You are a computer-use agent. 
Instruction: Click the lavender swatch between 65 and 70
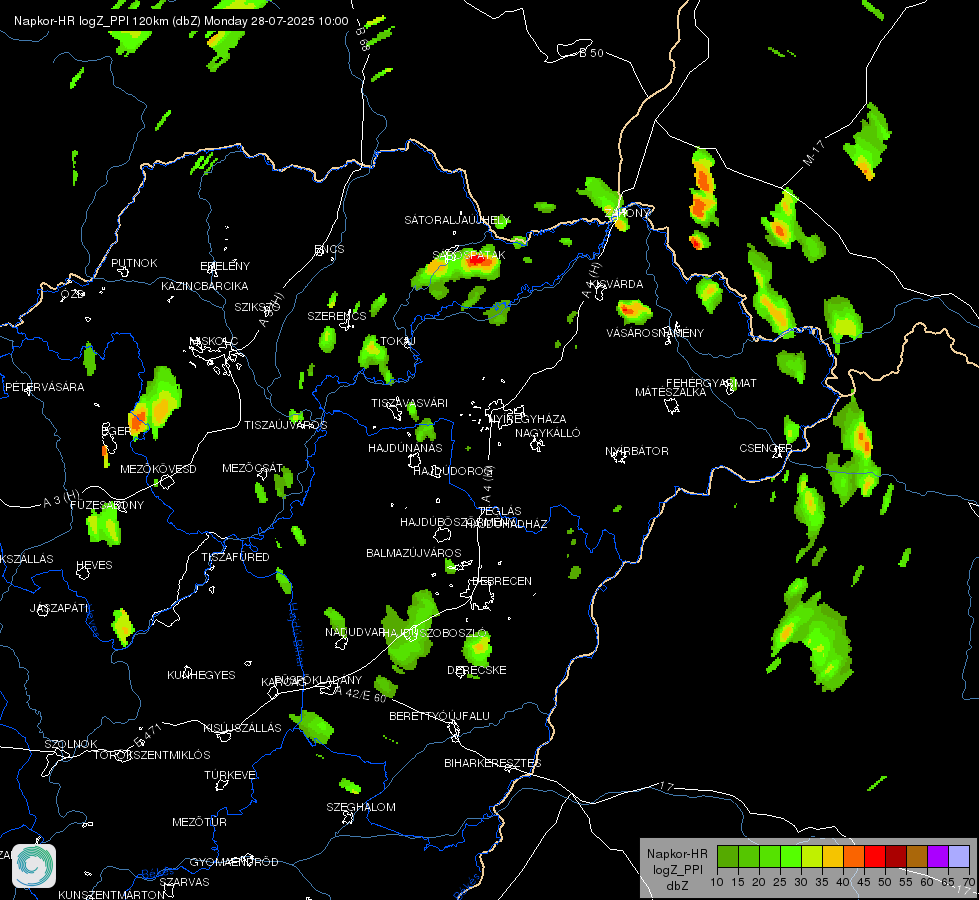959,856
